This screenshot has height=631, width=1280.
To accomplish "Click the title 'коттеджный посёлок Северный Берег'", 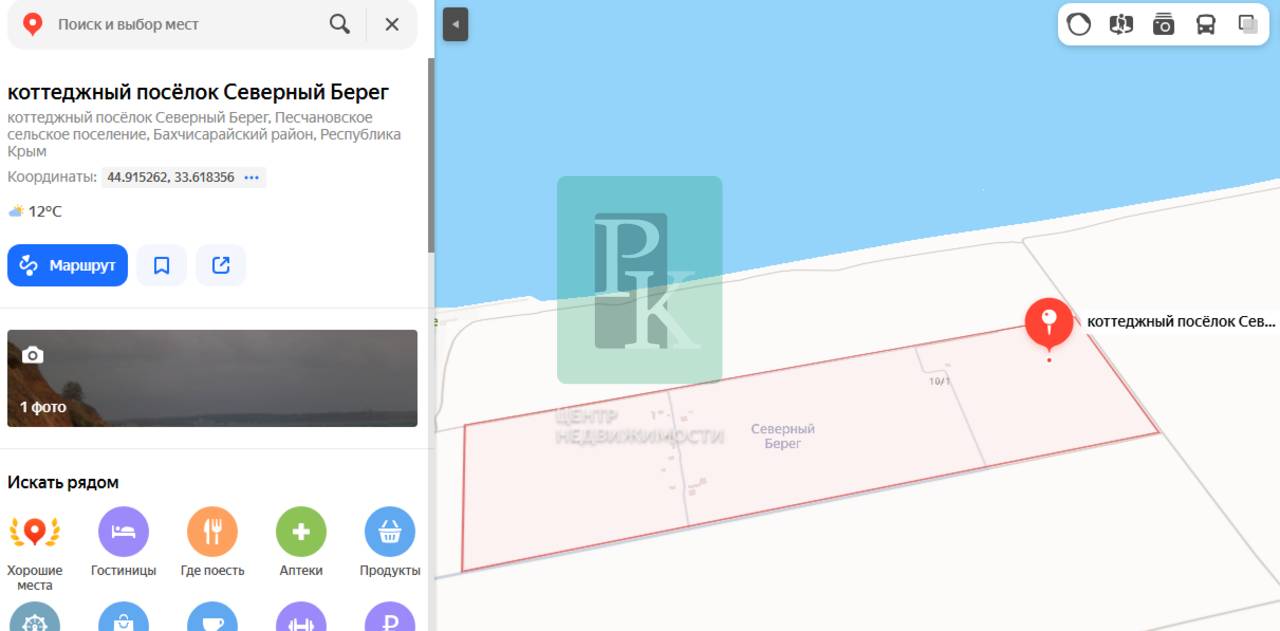I will (x=198, y=92).
